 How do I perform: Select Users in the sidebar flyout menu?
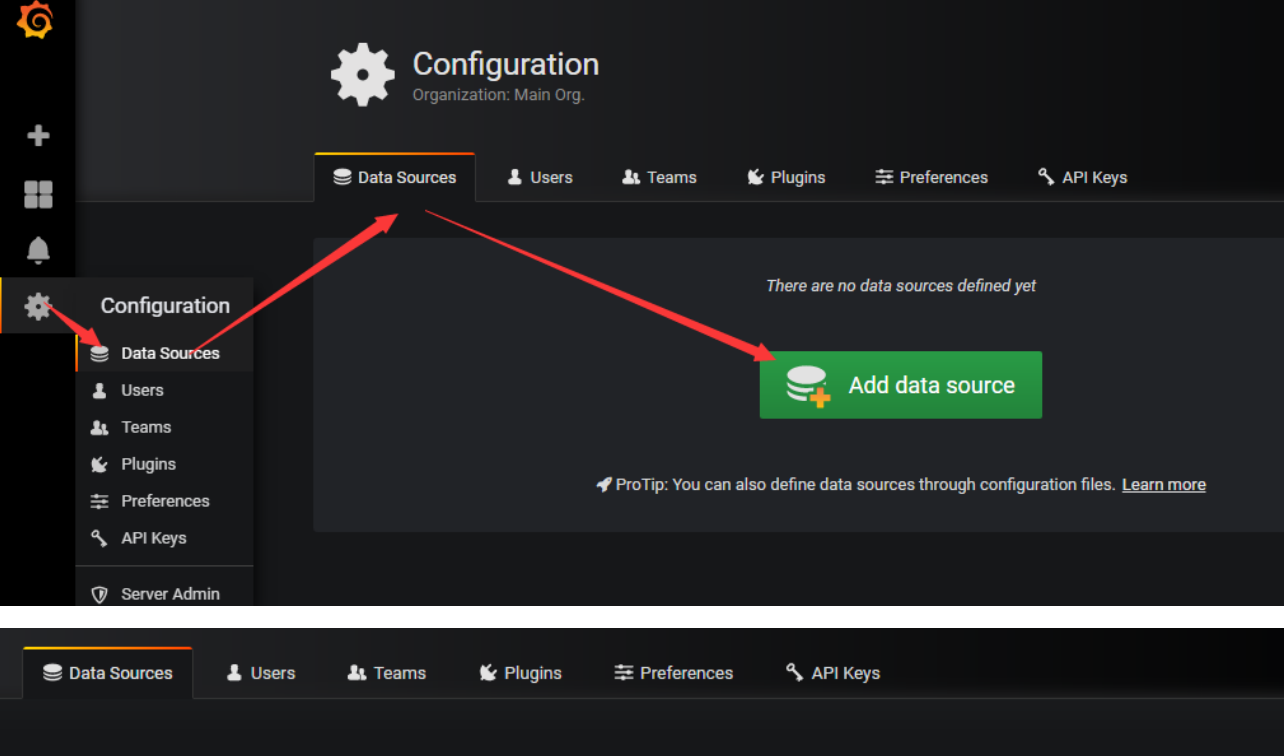coord(164,390)
